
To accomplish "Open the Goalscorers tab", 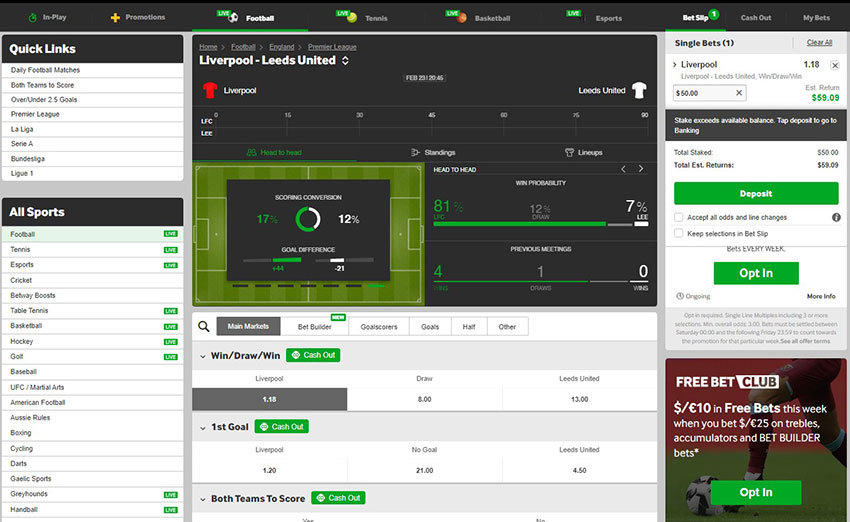I will tap(379, 326).
